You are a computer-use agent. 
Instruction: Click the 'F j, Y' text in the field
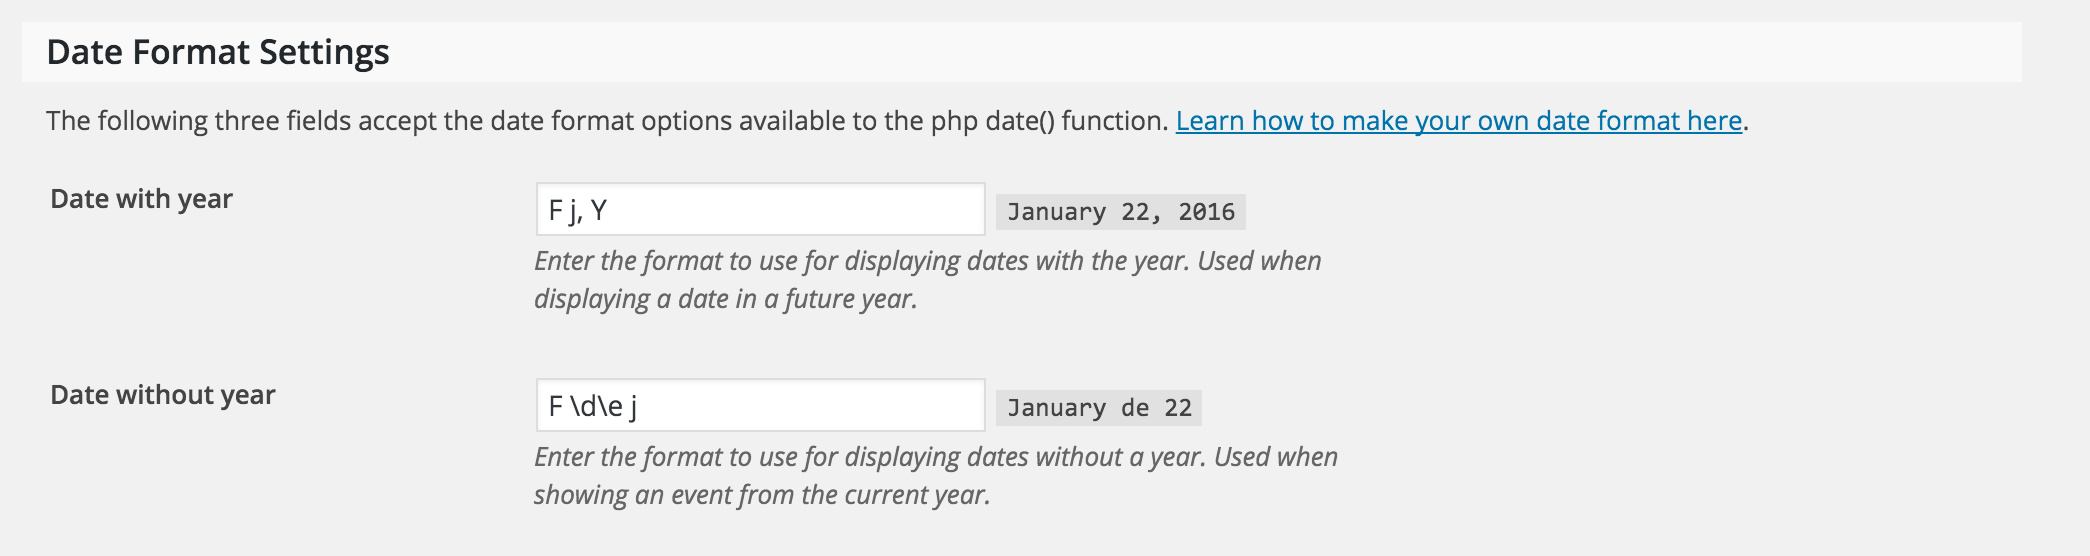(x=578, y=211)
